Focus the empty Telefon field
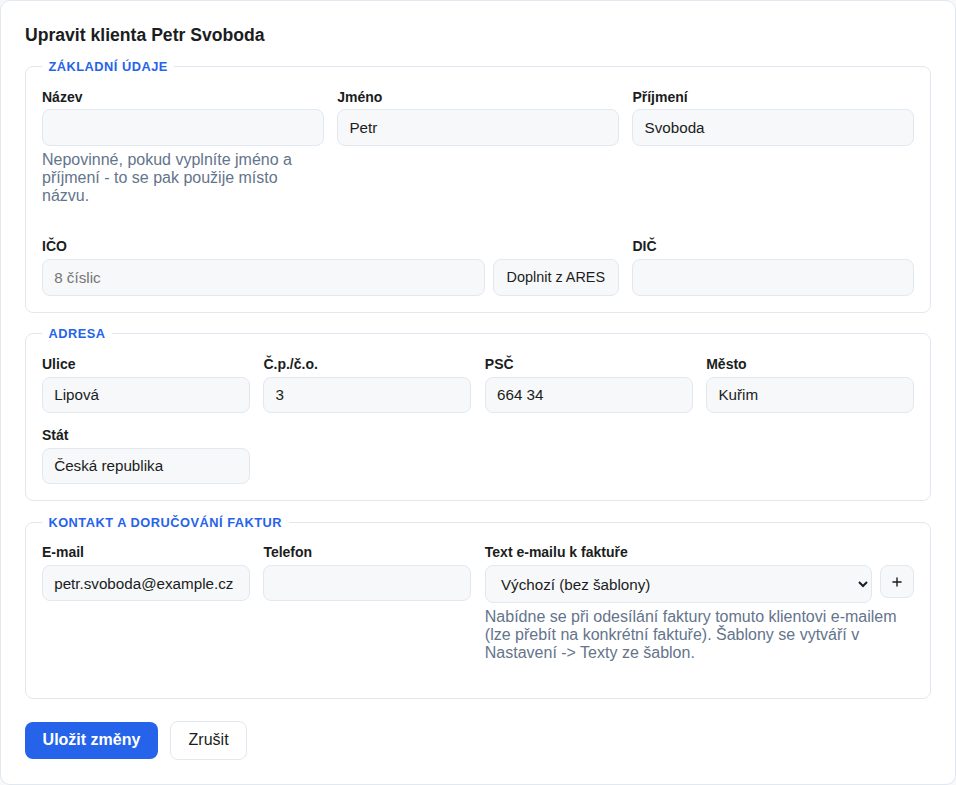 click(x=367, y=583)
